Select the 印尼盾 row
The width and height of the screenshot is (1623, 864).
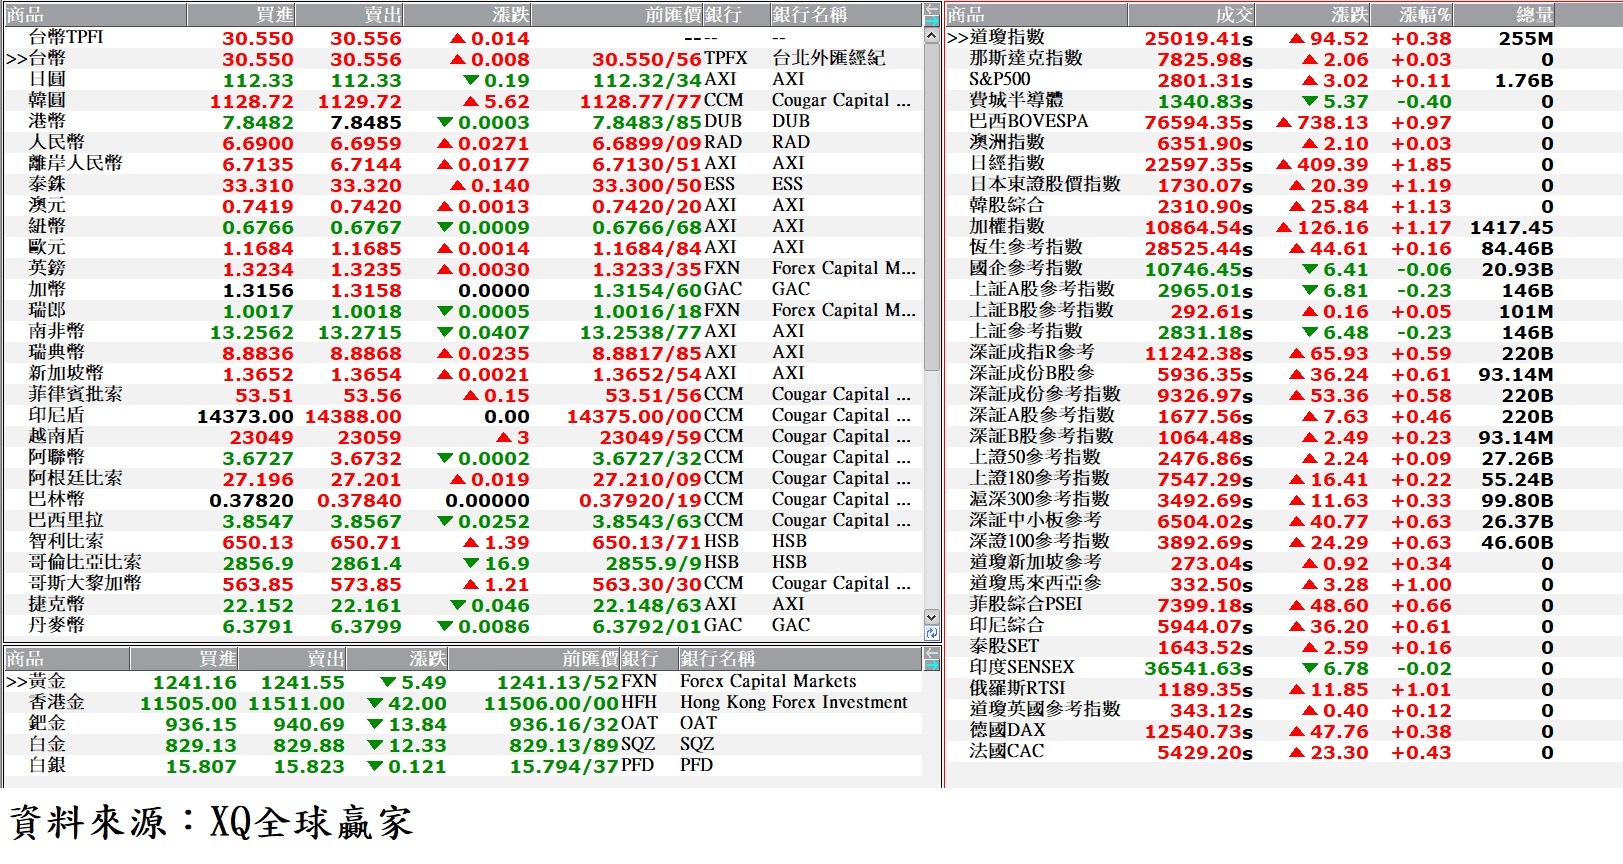coord(462,415)
